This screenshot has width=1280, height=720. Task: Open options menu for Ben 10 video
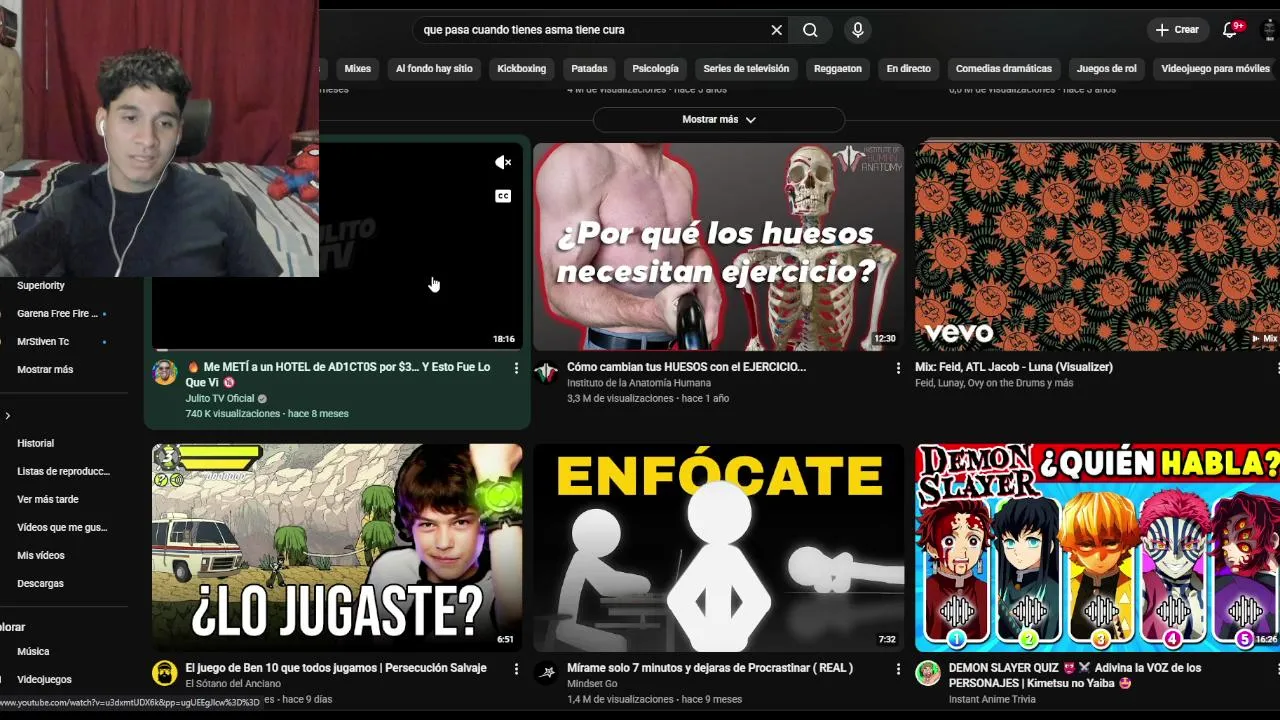click(516, 669)
